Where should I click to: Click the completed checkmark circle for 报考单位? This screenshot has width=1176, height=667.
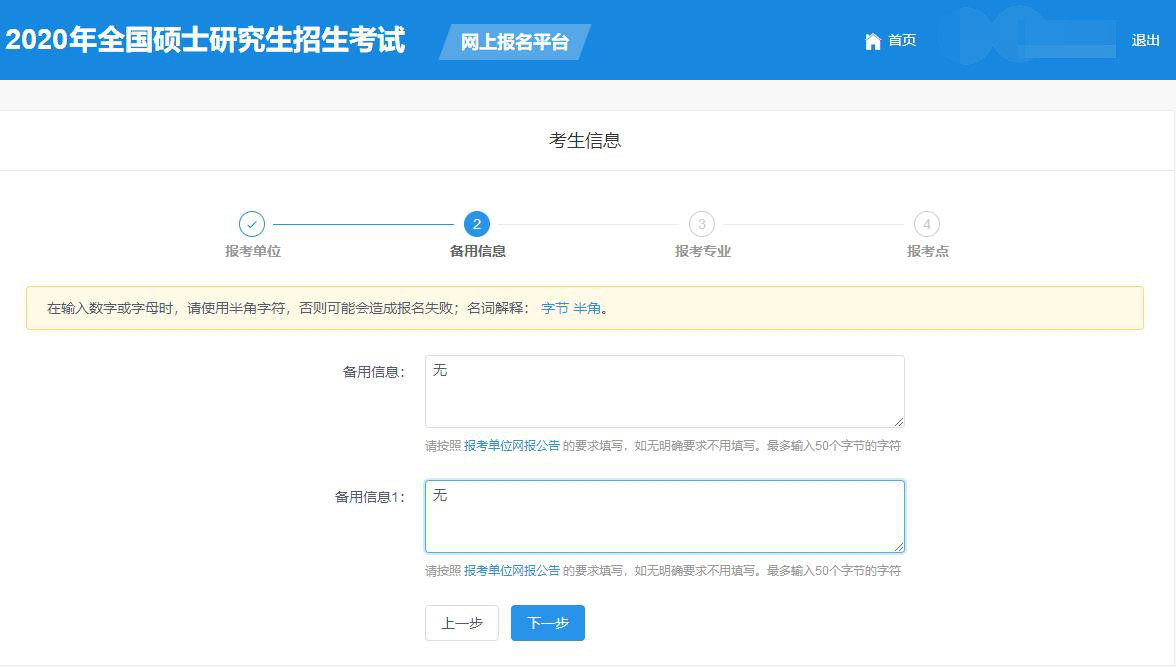pyautogui.click(x=250, y=225)
